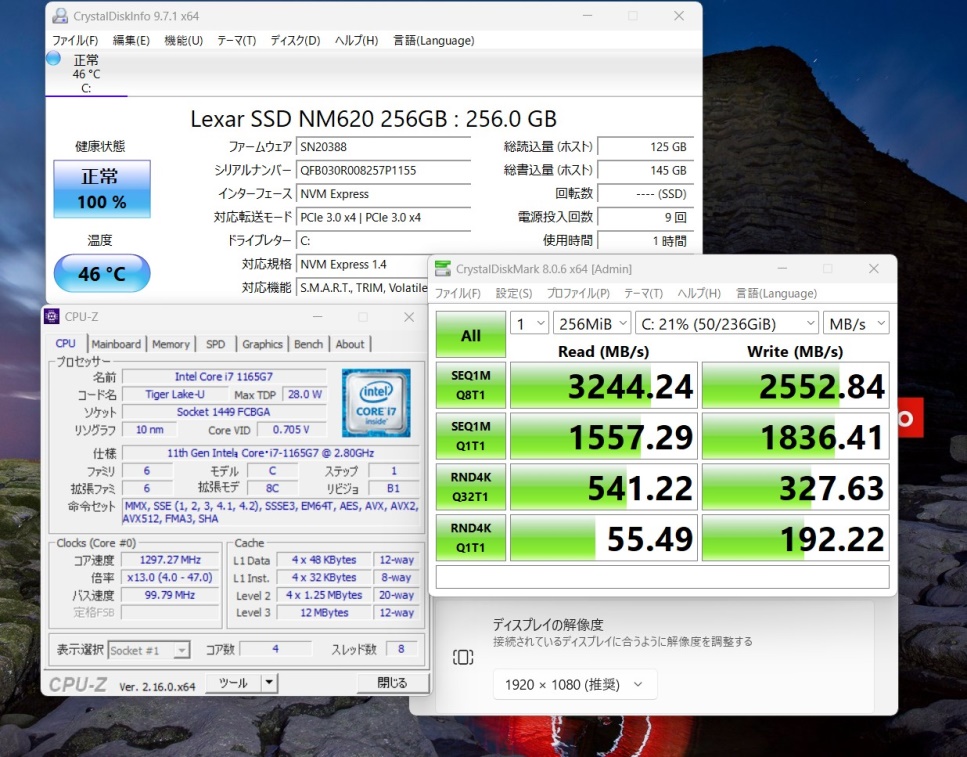
Task: Open the 256MiB test size dropdown
Action: point(592,323)
